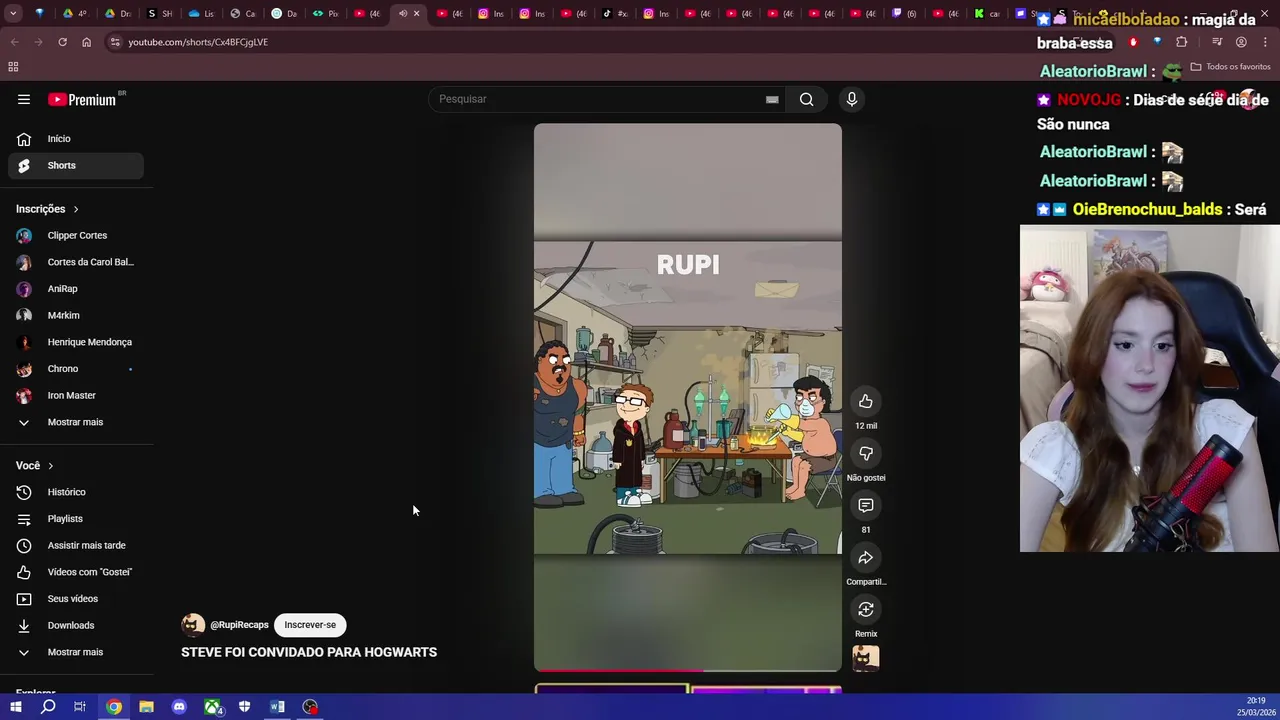Subscribe with the Inscrever-se button
Screen dimensions: 1280x720
coord(310,625)
